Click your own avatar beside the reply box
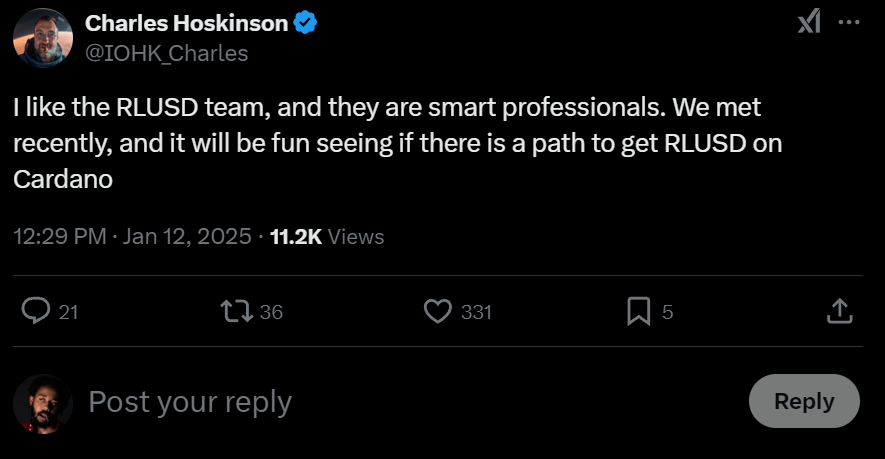Viewport: 885px width, 459px height. click(x=42, y=402)
